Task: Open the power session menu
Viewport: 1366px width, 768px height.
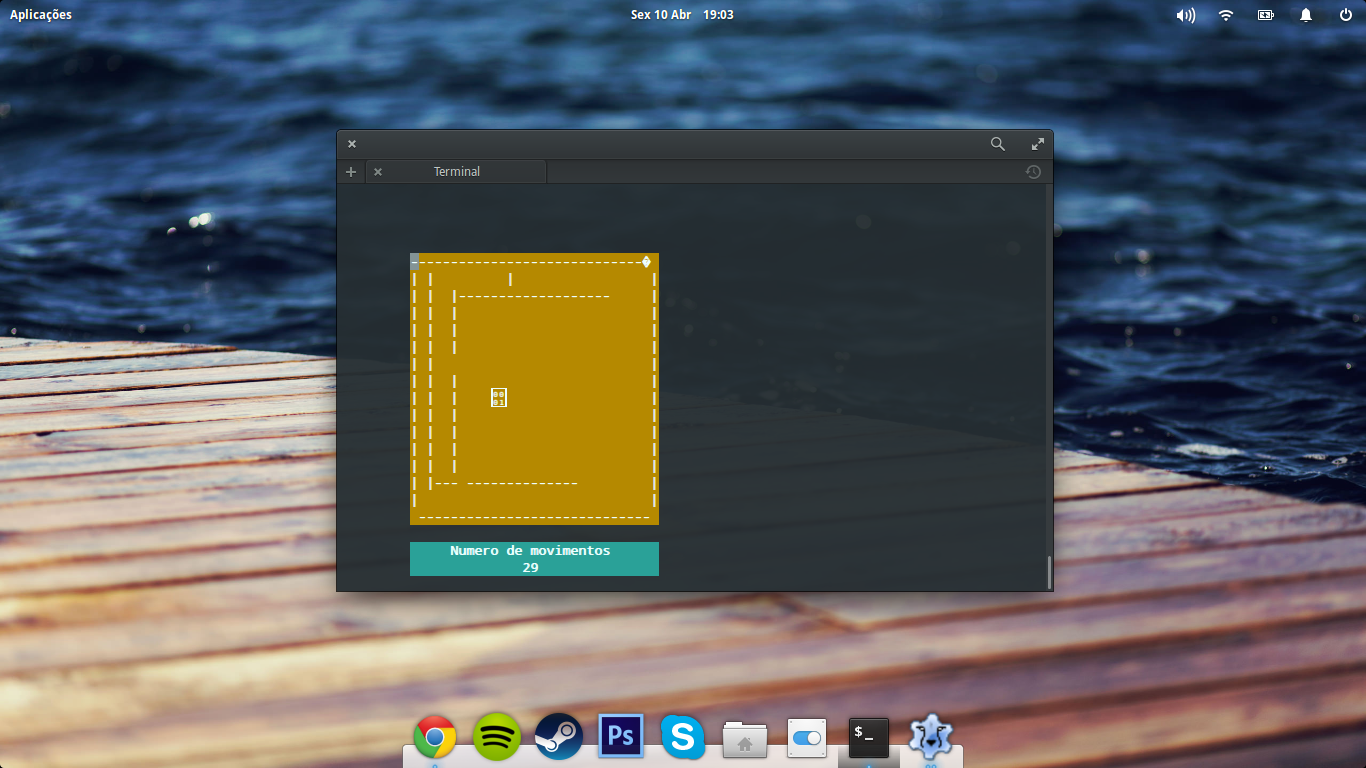Action: pyautogui.click(x=1346, y=15)
